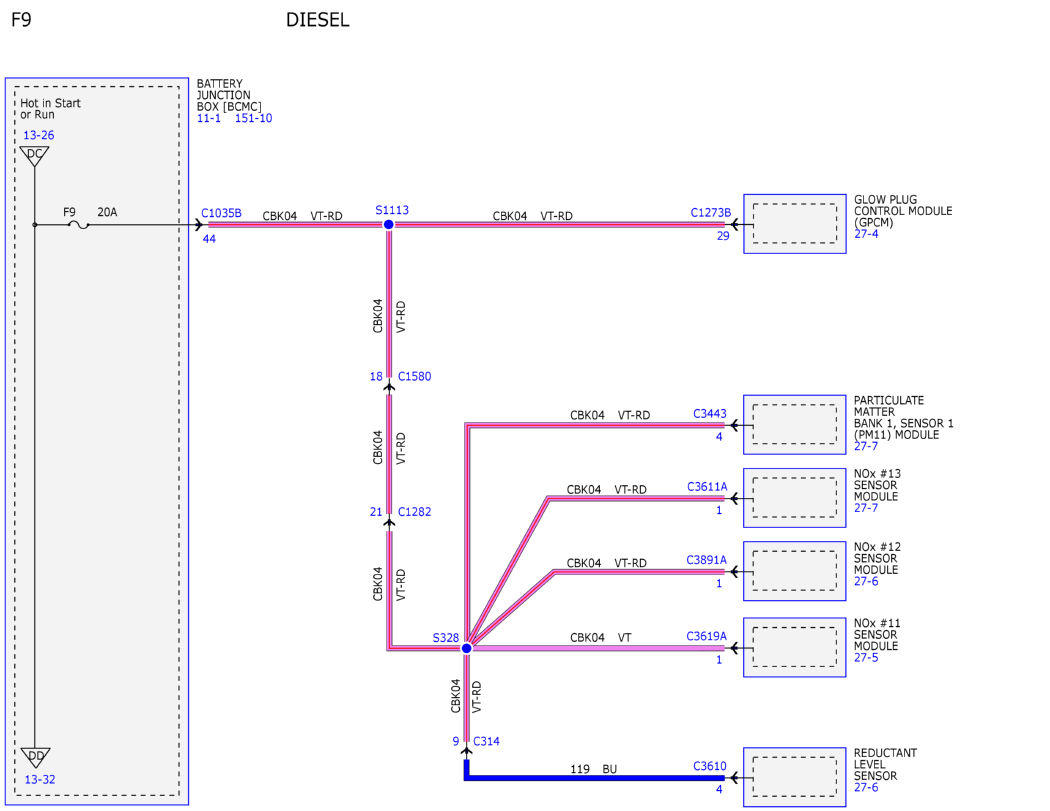Click the DD triangle reference symbol
Viewport: 1050px width, 811px height.
(35, 757)
